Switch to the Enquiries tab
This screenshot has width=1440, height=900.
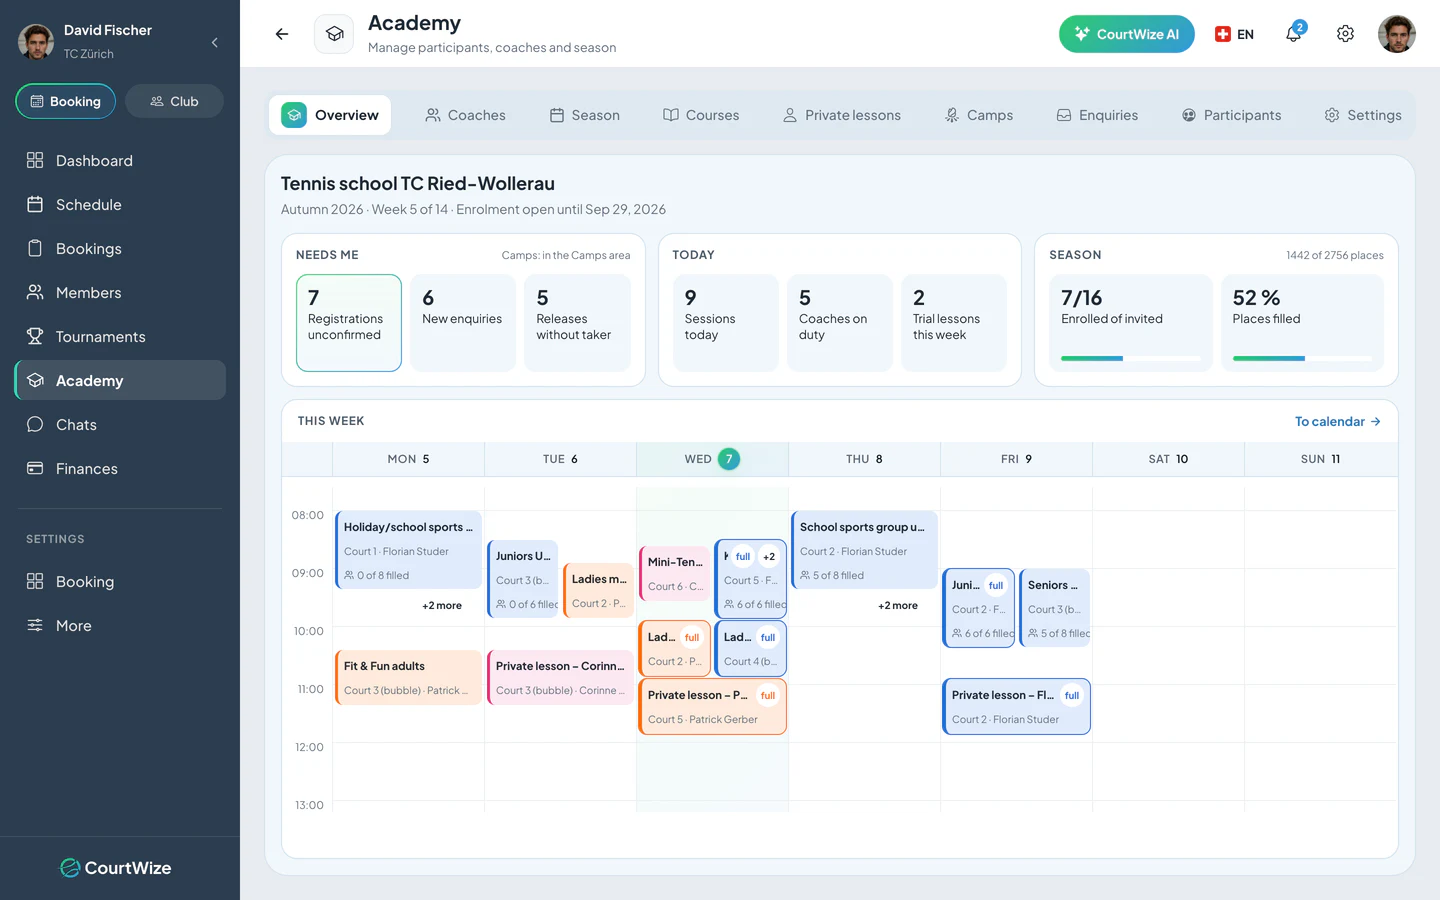point(1097,115)
